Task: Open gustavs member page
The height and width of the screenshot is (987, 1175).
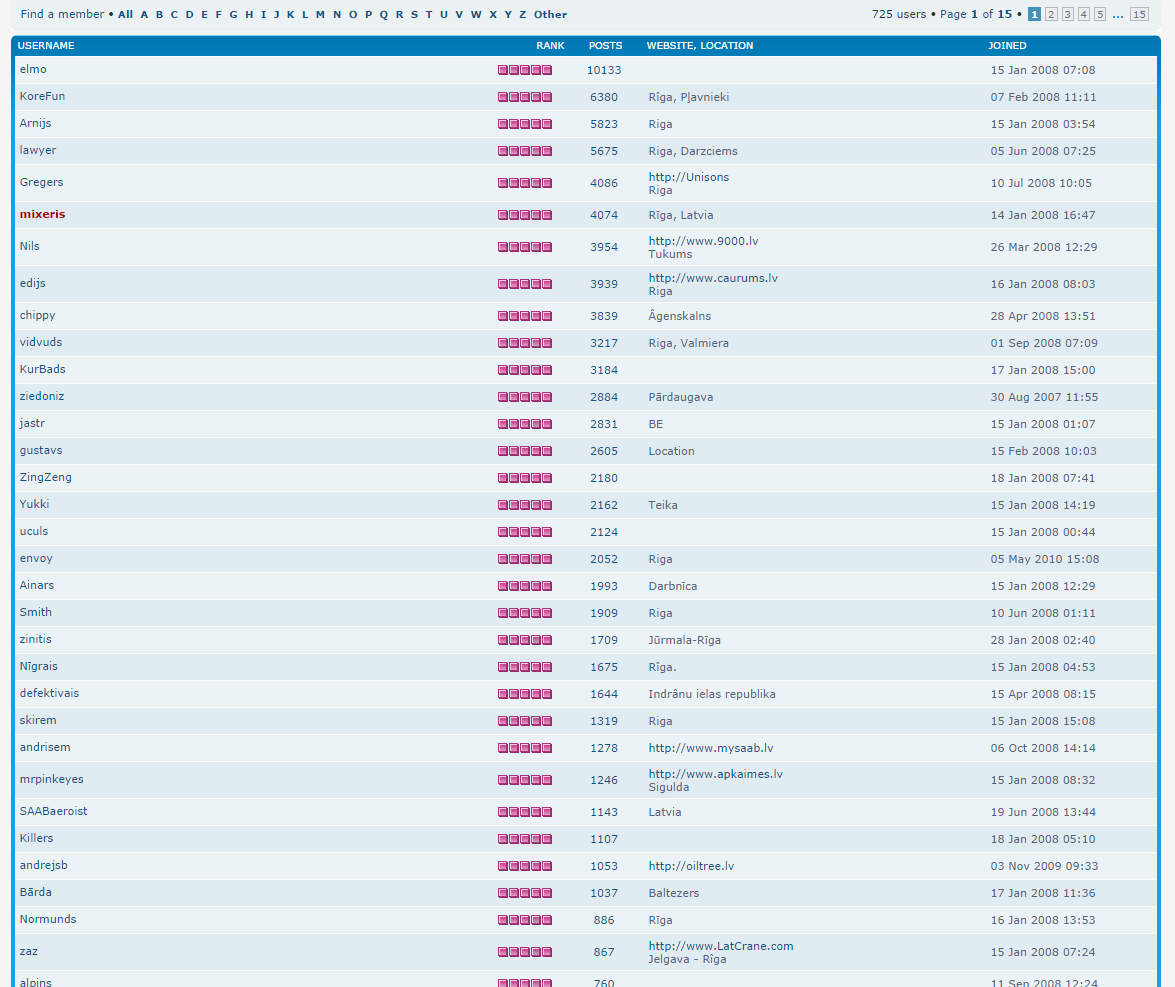Action: pyautogui.click(x=40, y=450)
